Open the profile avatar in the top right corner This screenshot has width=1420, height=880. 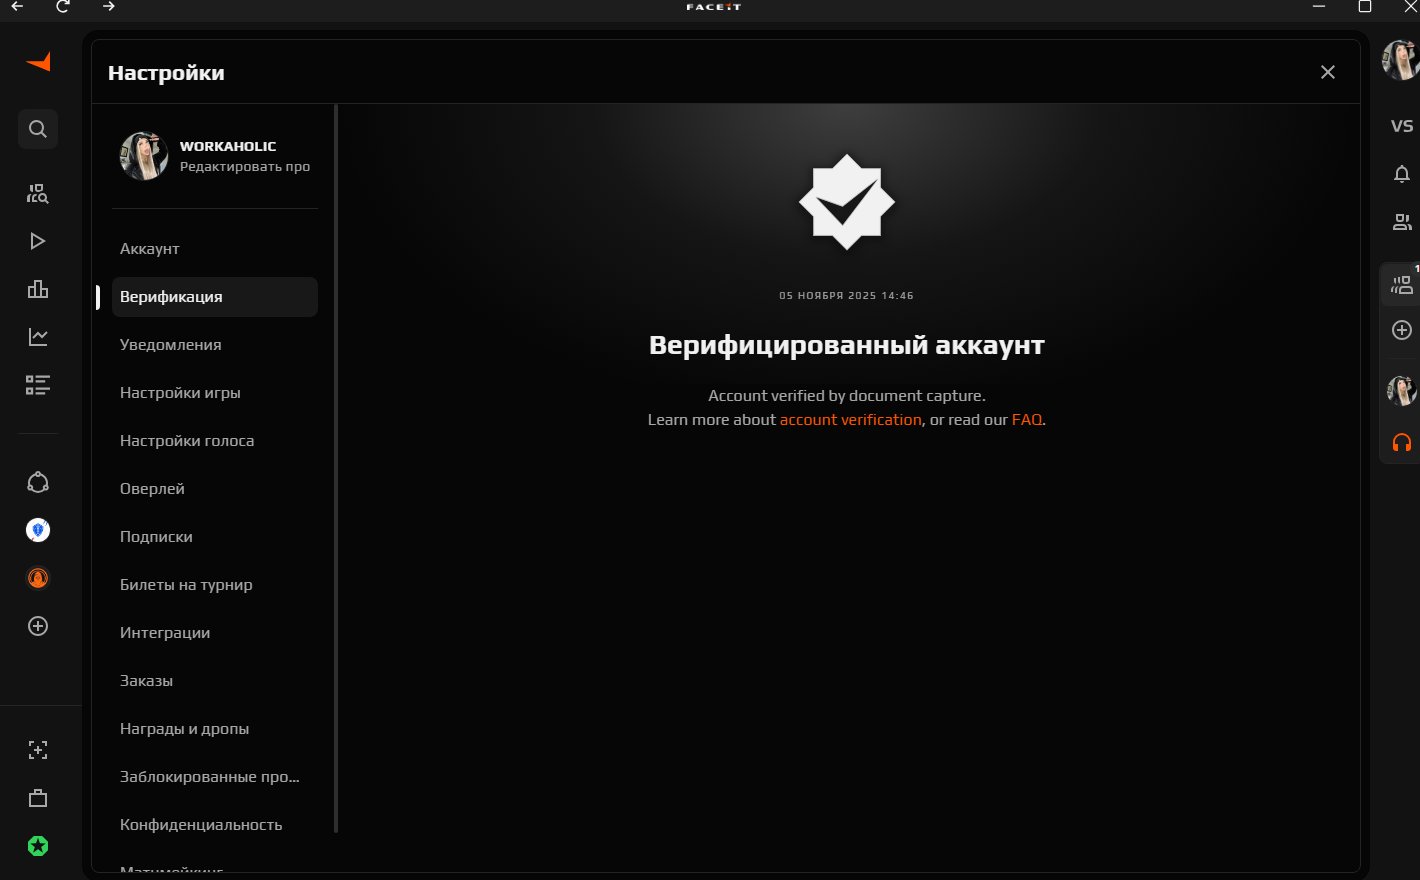[1401, 60]
